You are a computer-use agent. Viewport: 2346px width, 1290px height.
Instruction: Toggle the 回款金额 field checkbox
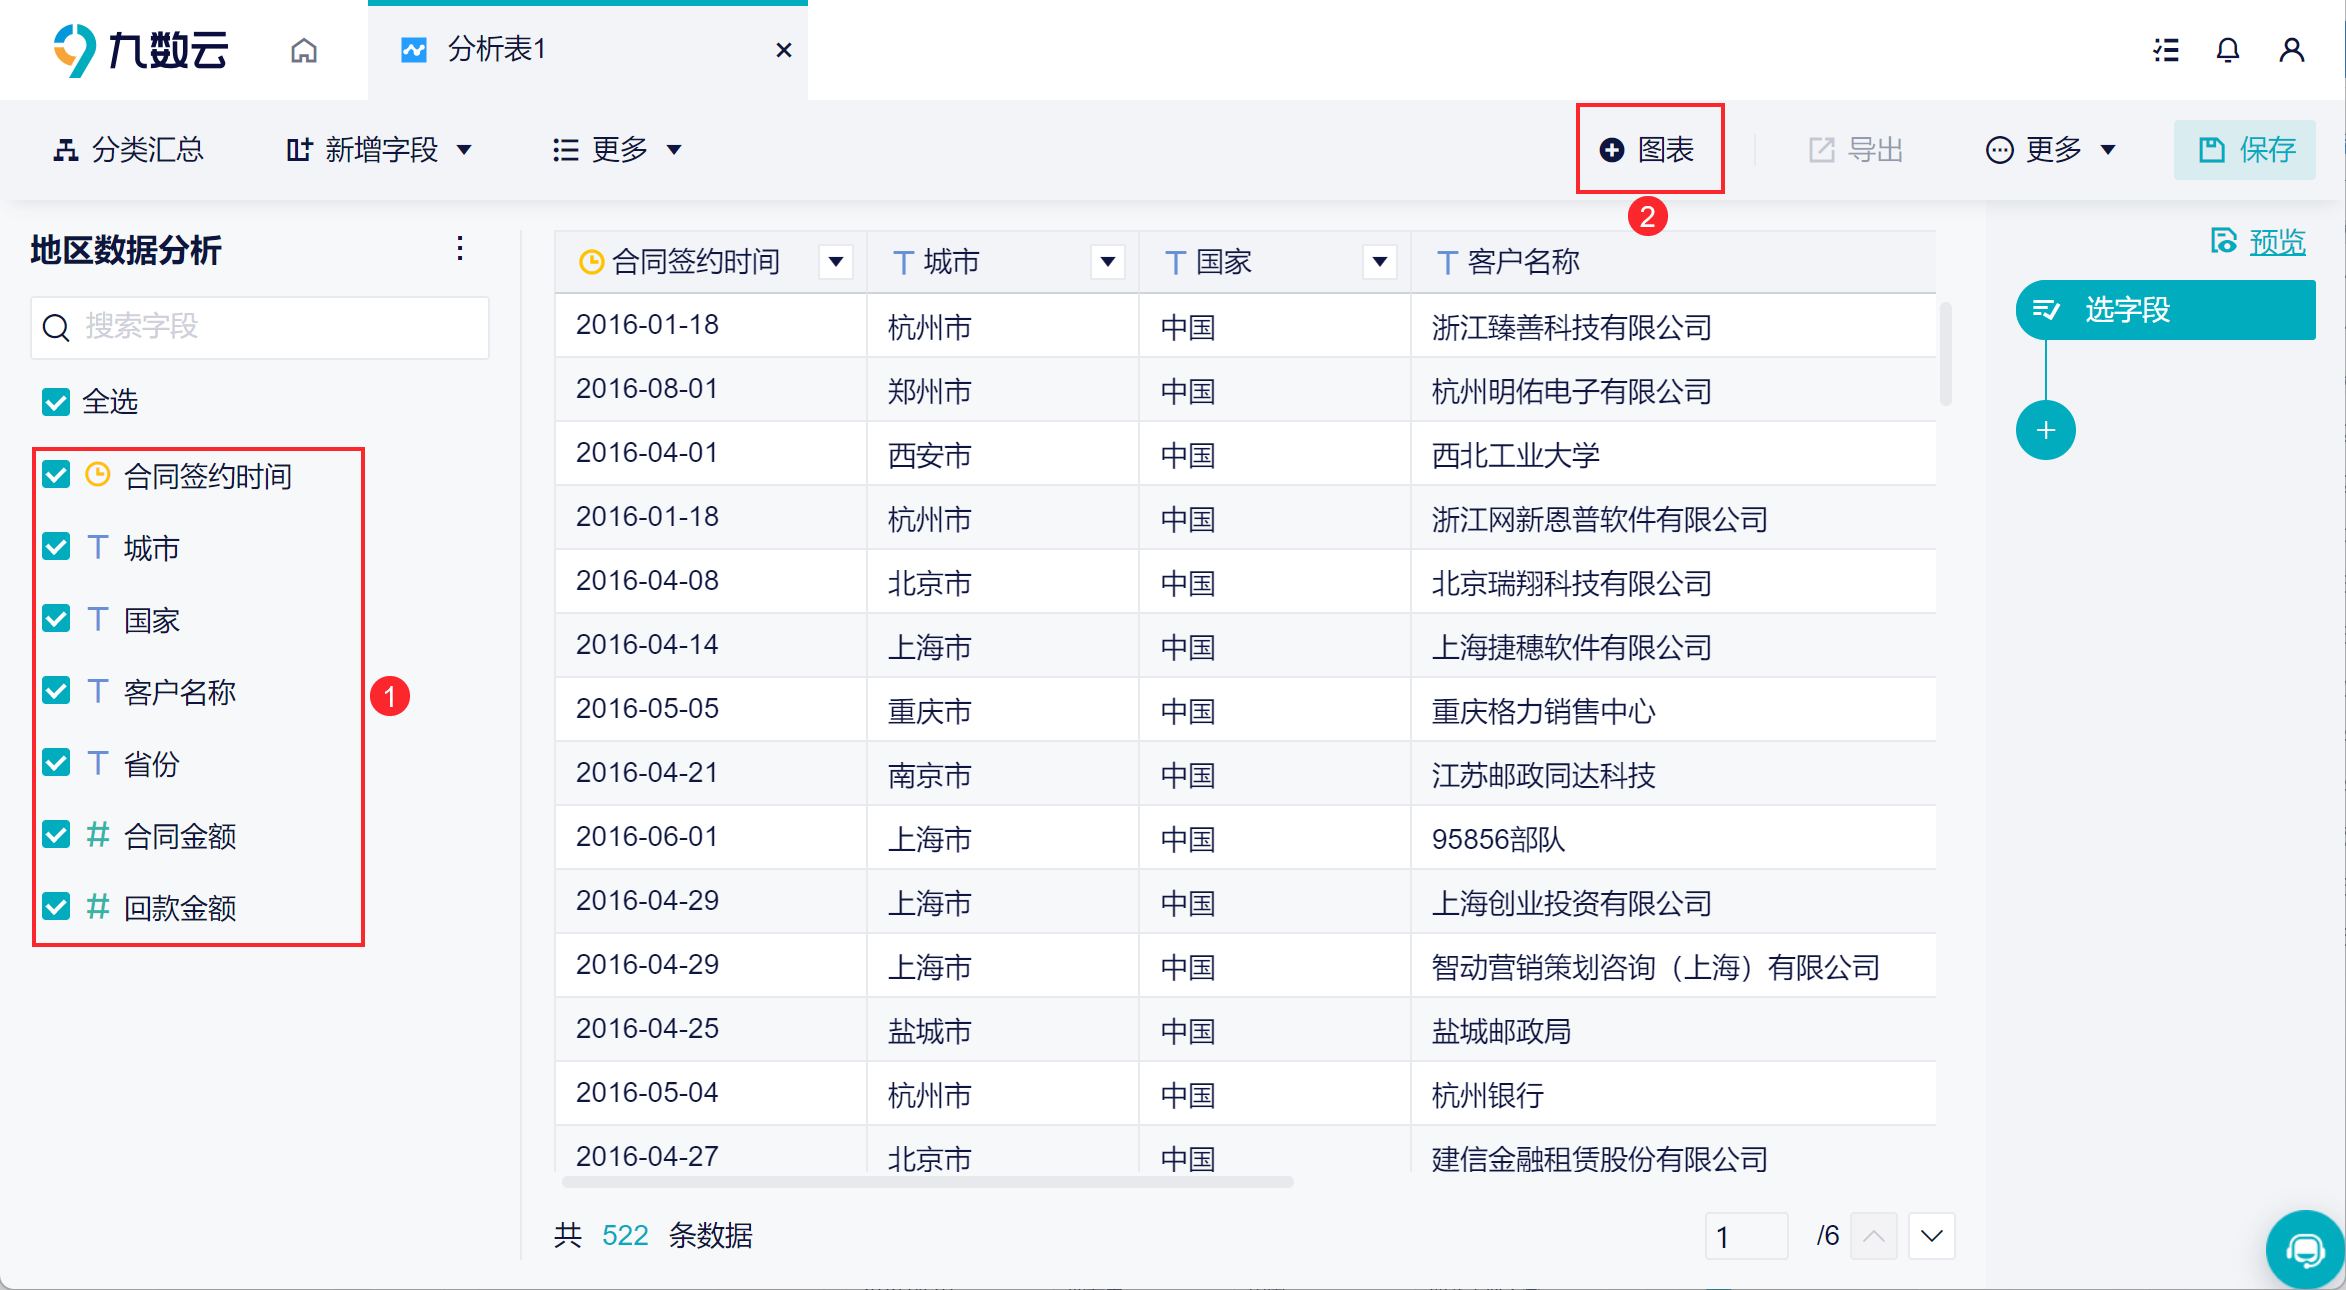click(x=56, y=907)
